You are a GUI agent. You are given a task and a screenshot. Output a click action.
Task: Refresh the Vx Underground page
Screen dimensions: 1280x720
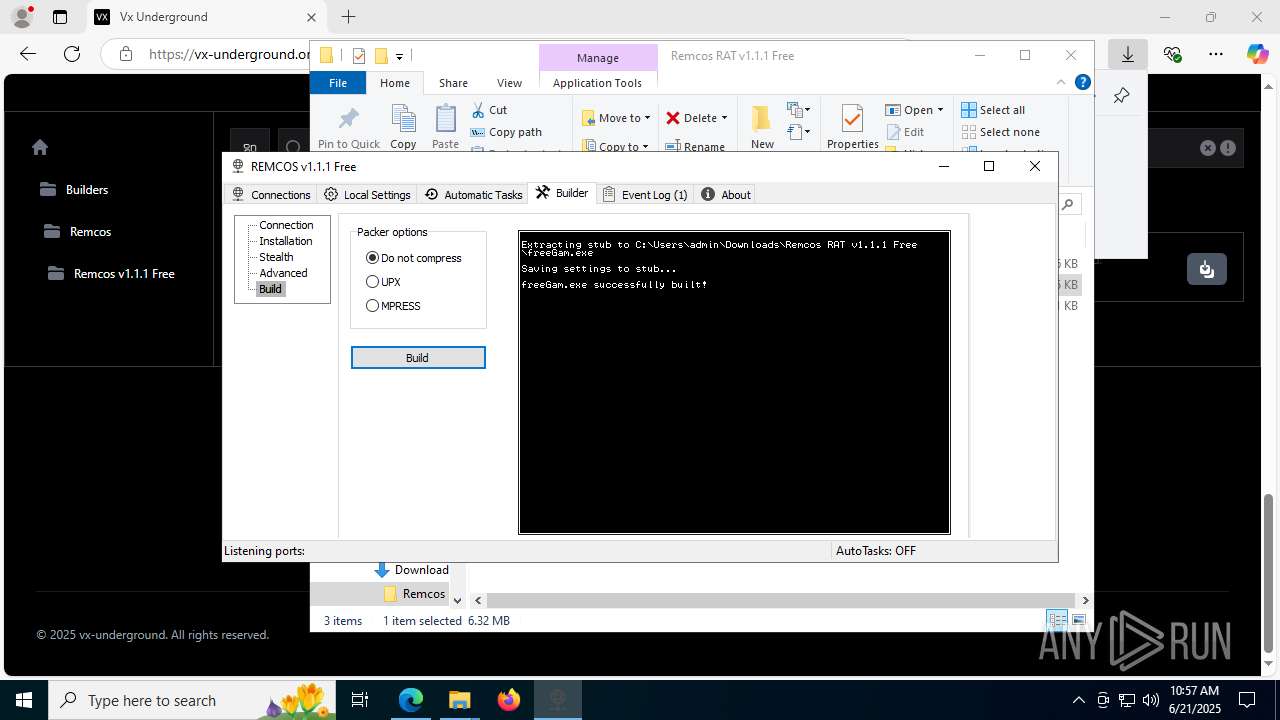[x=72, y=54]
